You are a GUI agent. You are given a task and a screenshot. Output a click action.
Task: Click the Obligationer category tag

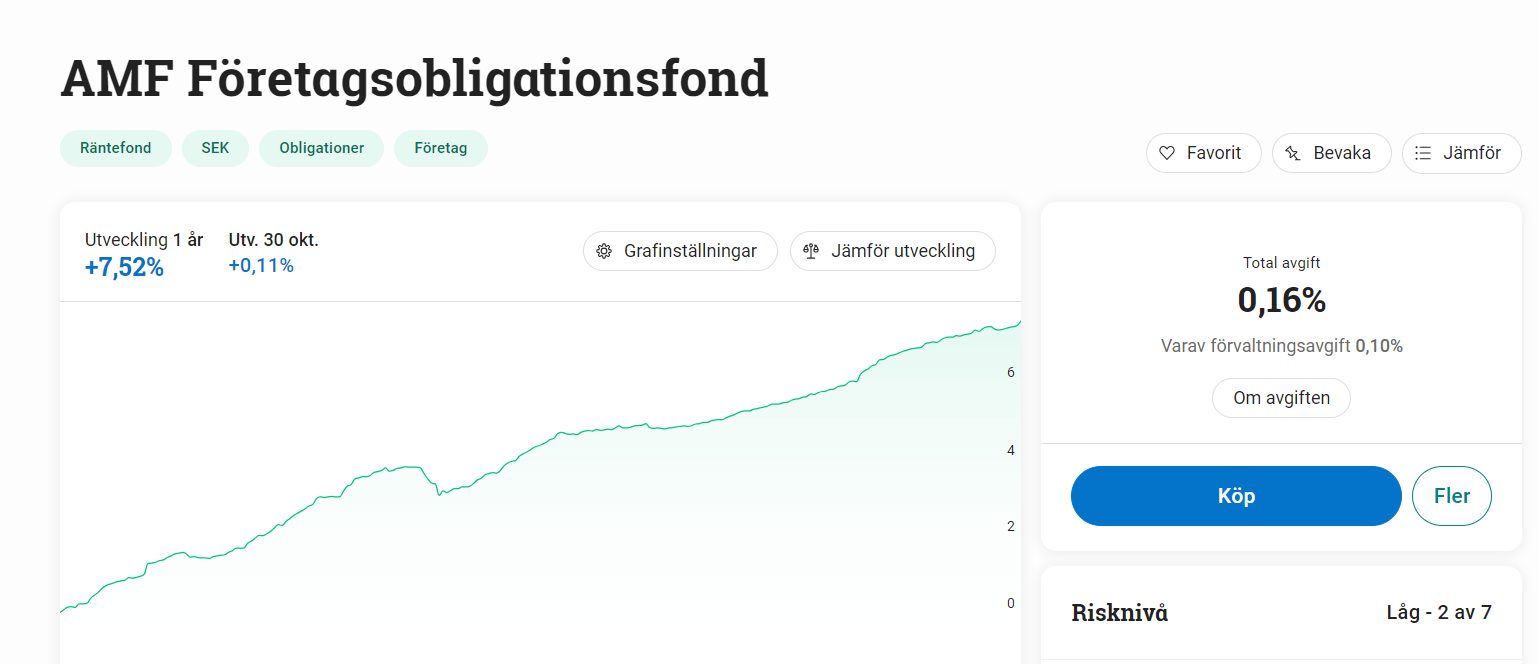321,148
